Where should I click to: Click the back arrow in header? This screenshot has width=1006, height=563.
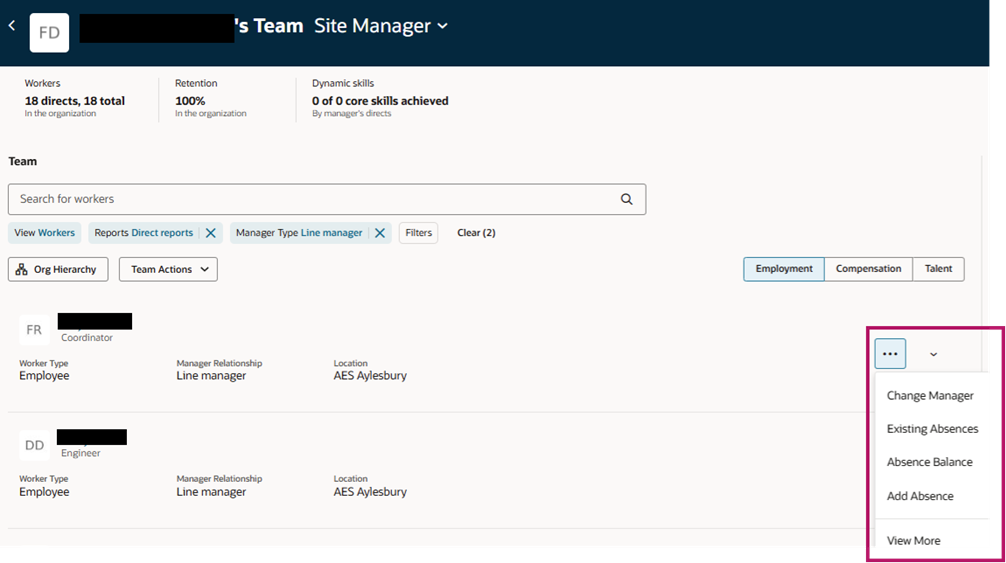[x=12, y=26]
